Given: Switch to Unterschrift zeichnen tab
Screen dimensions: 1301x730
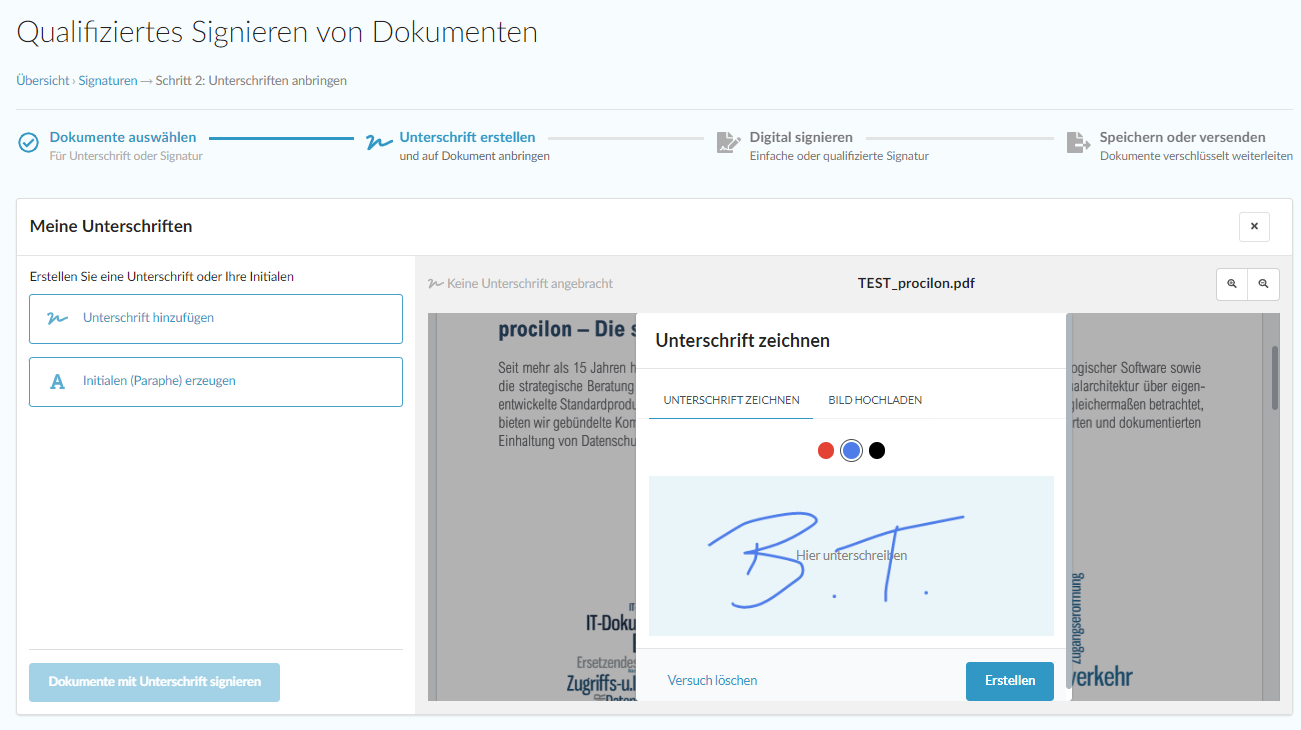Looking at the screenshot, I should (731, 400).
